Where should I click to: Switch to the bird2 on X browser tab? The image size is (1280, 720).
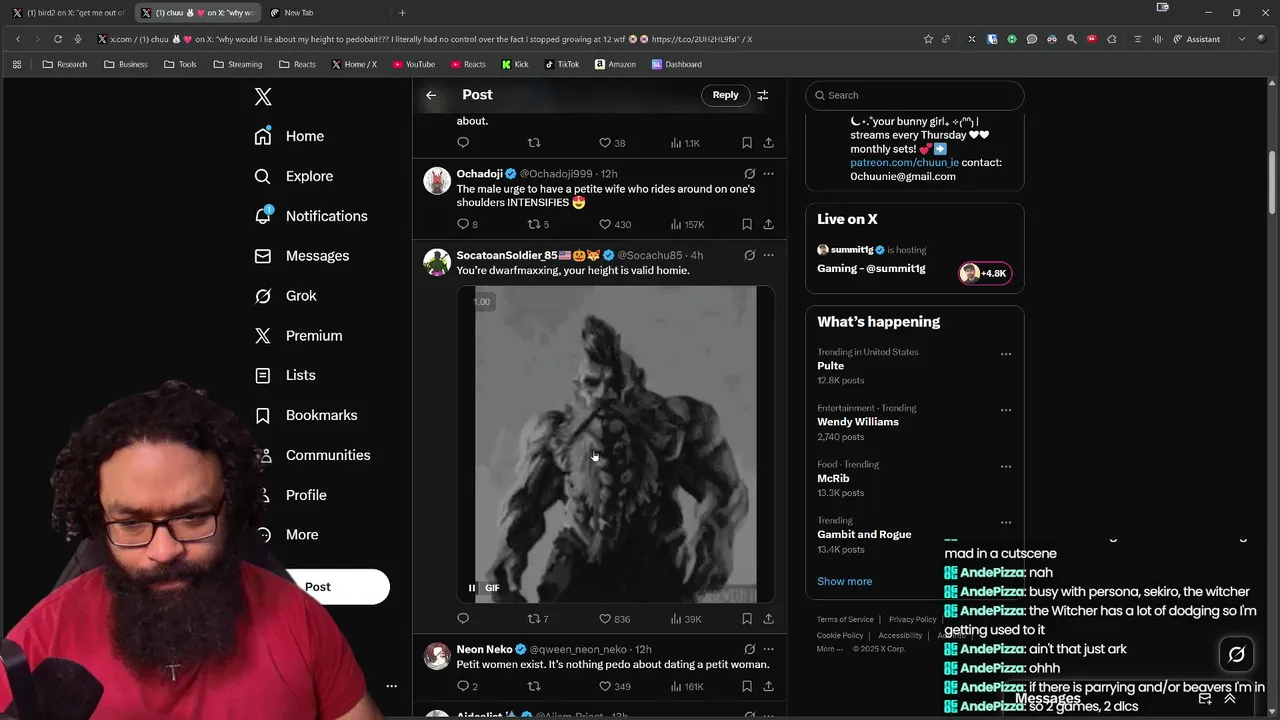(68, 13)
